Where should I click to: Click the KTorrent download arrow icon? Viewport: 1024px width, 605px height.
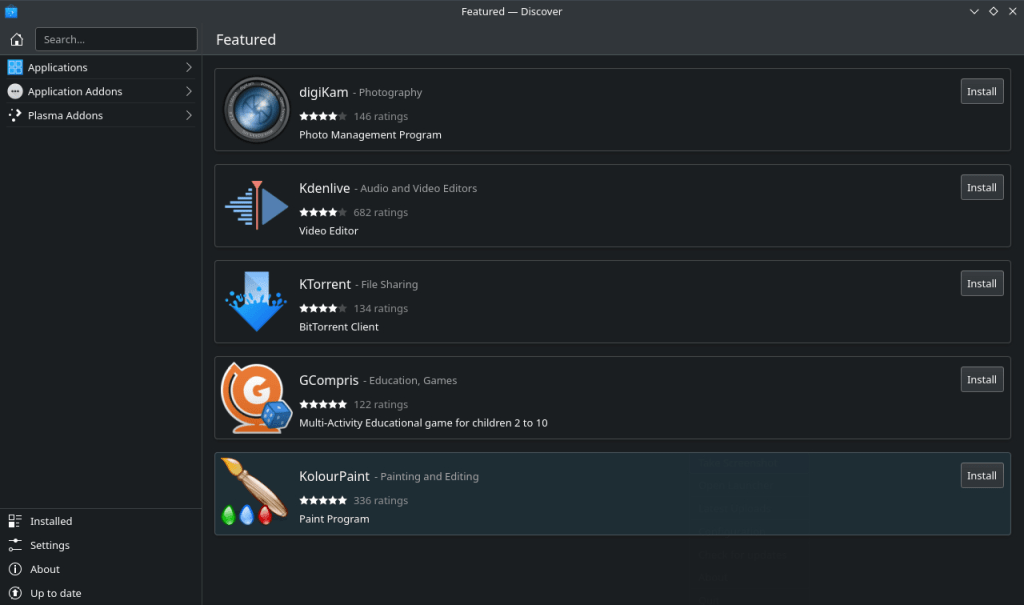point(256,301)
